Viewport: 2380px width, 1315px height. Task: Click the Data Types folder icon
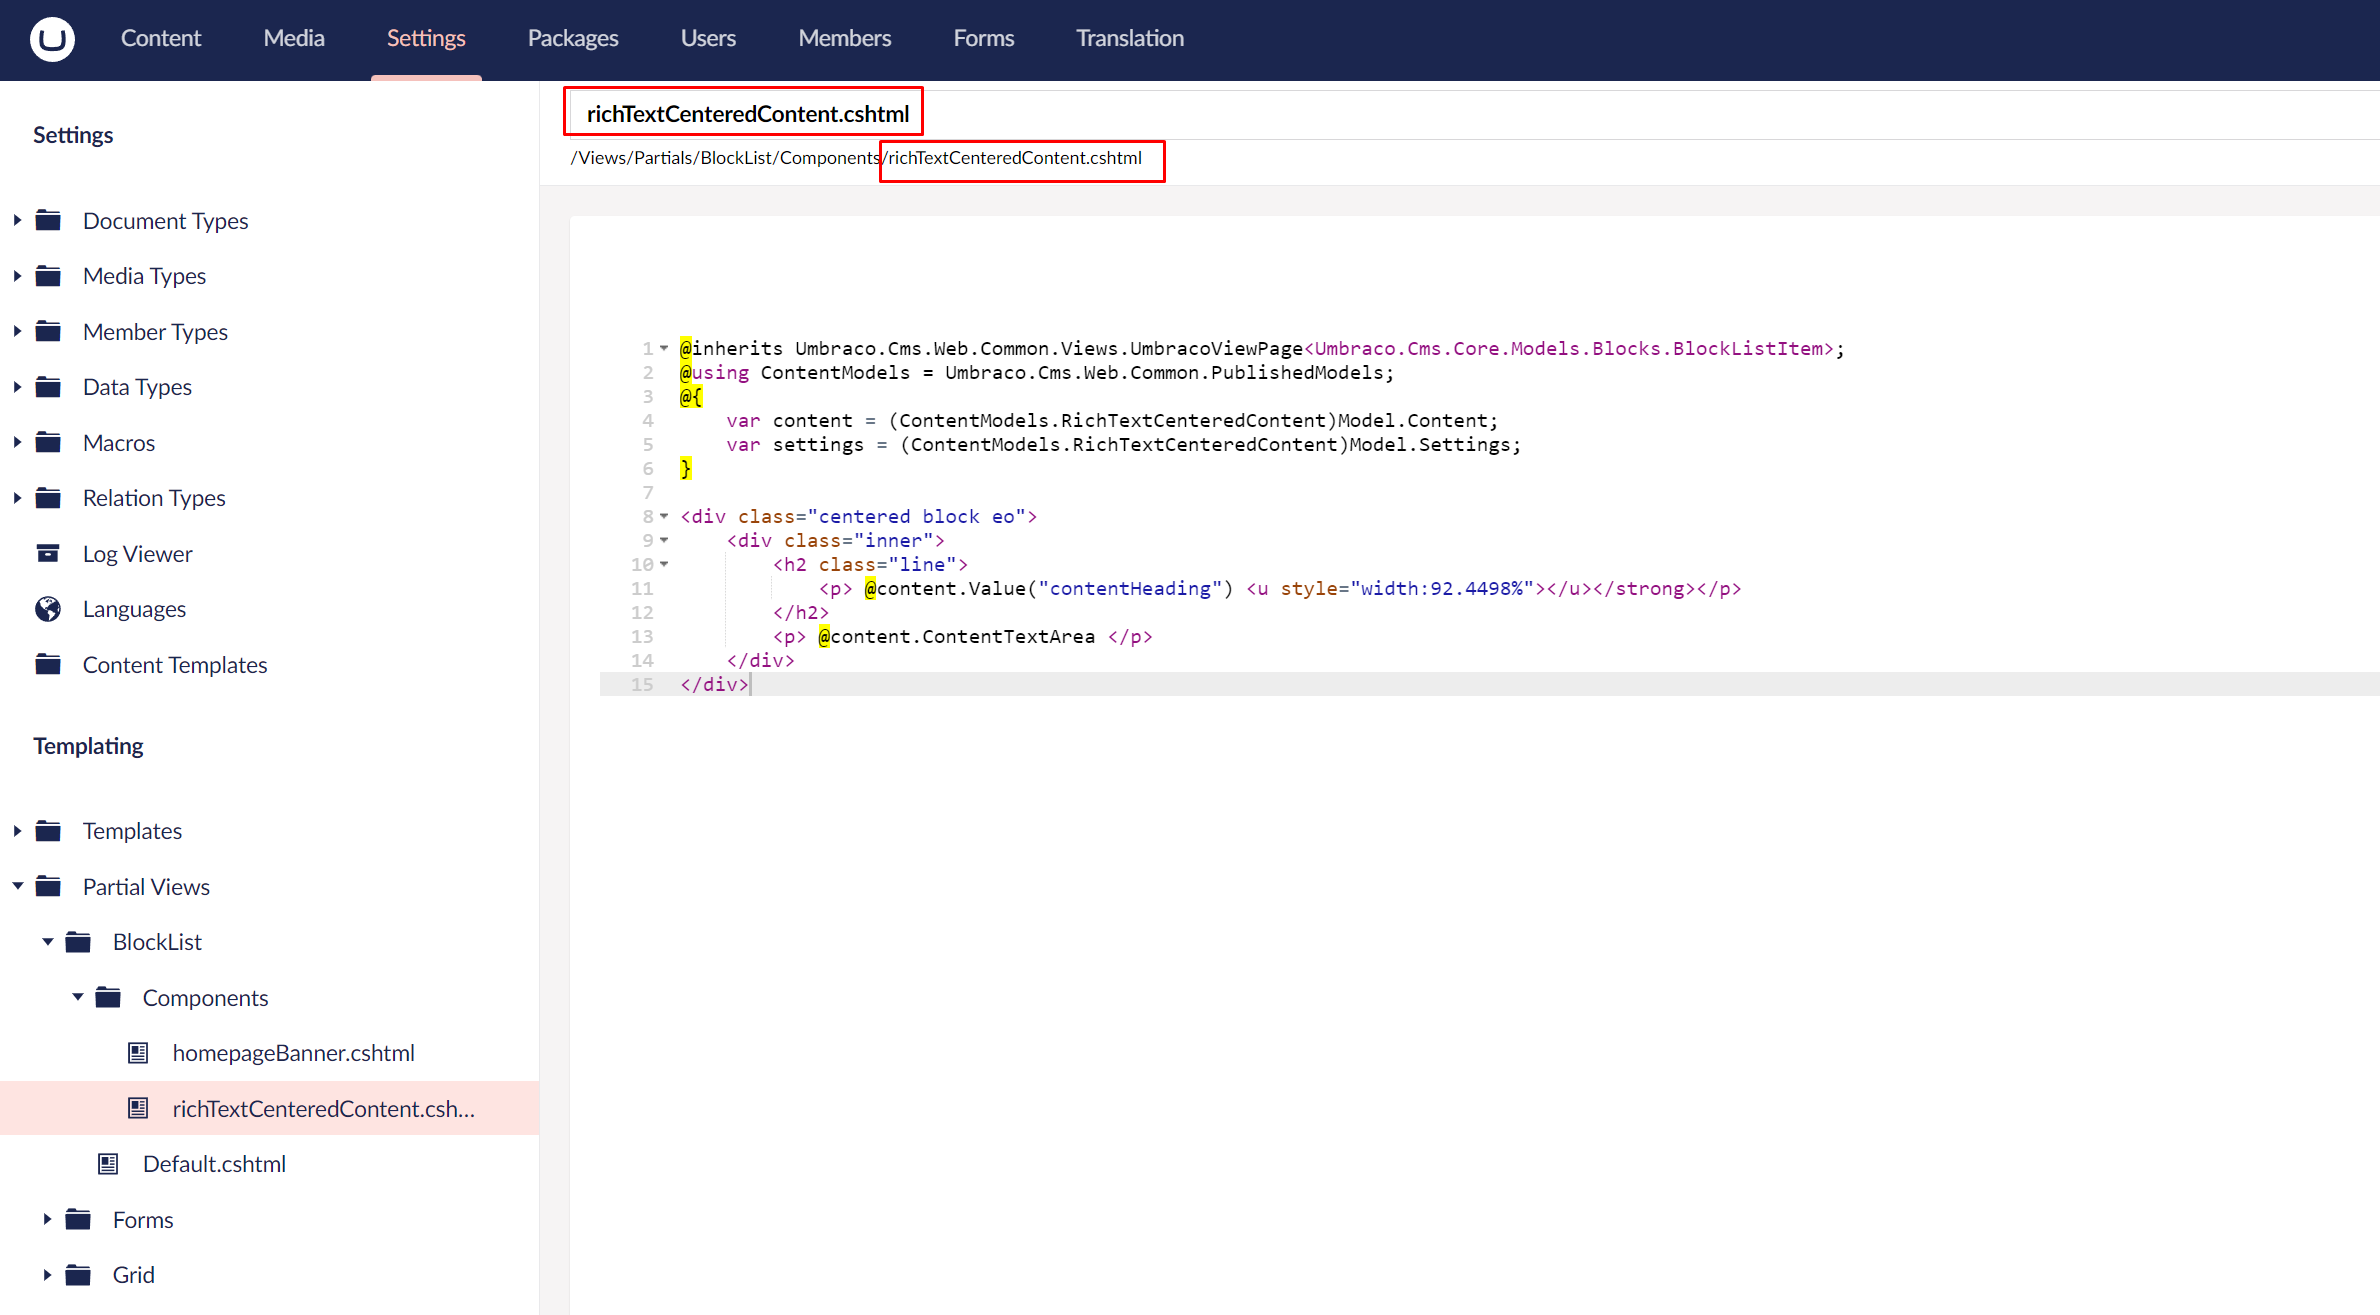click(x=48, y=387)
